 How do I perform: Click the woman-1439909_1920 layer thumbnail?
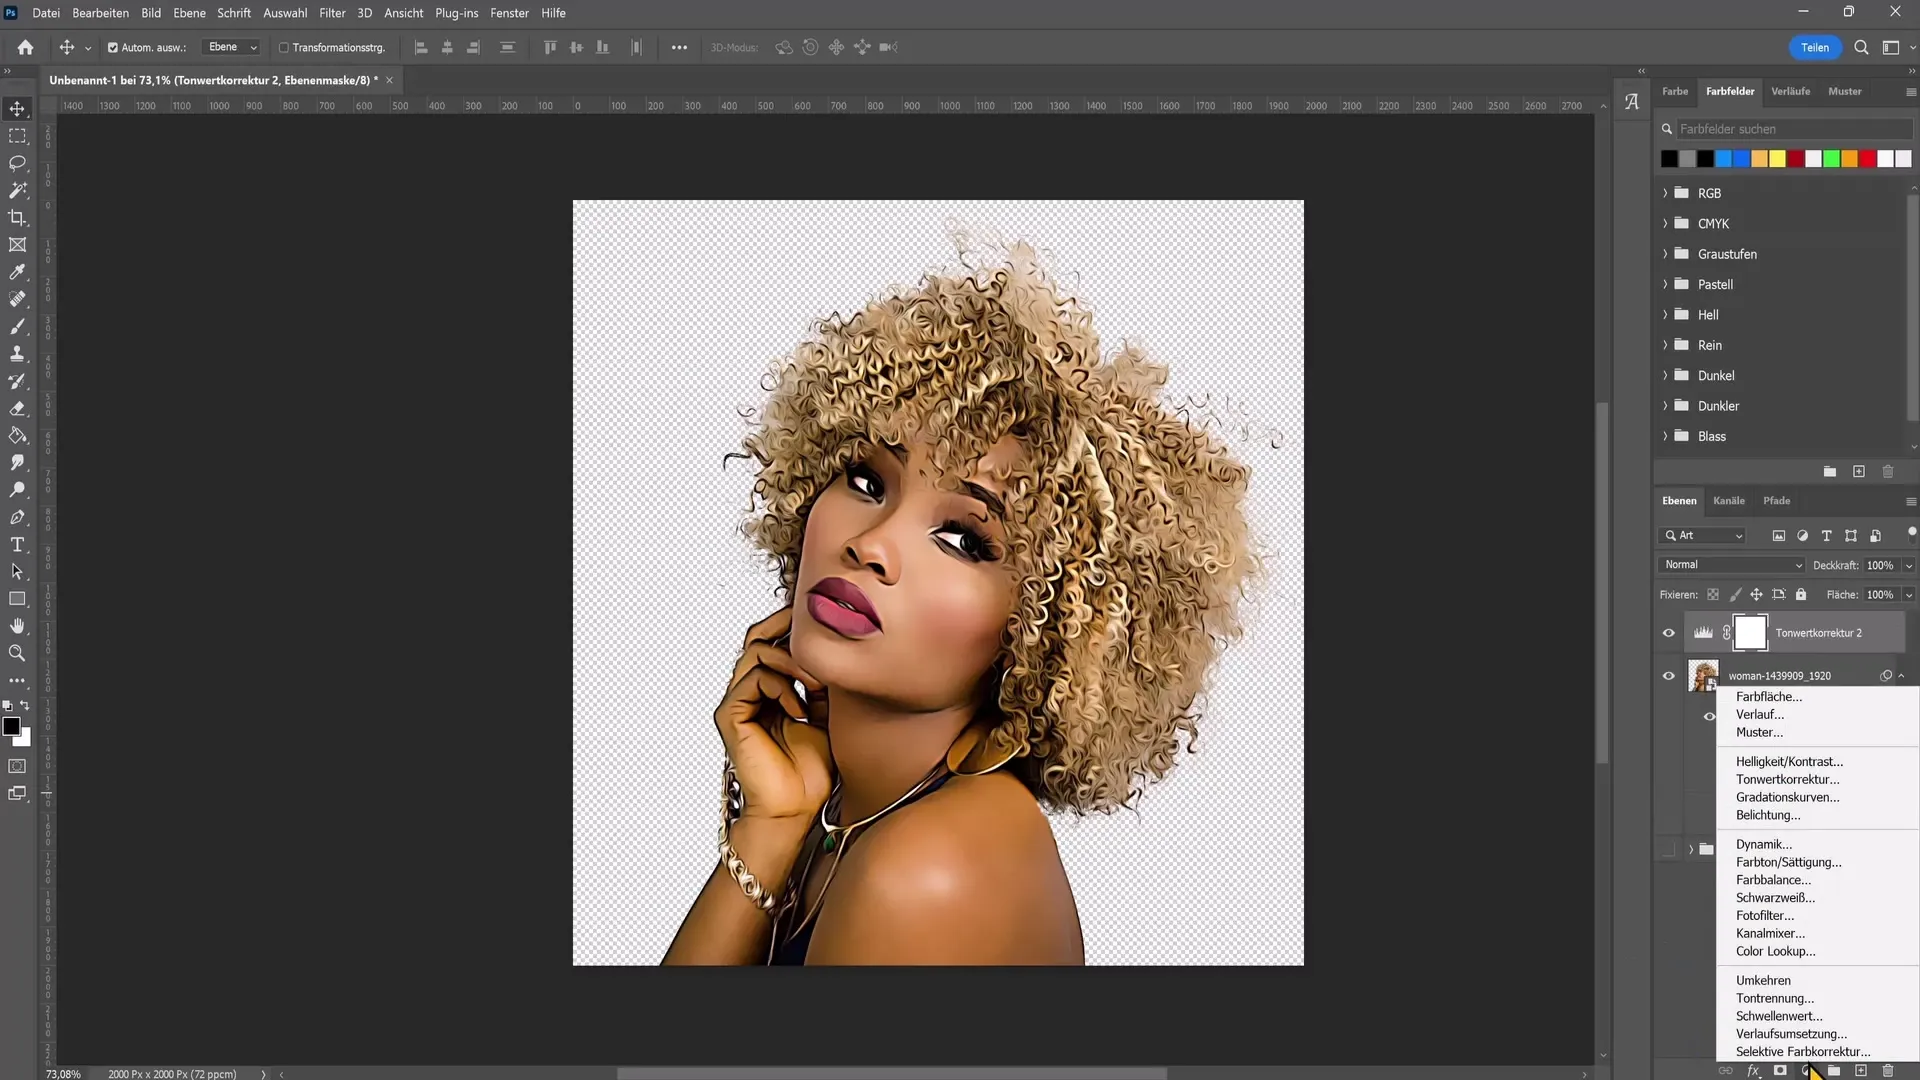pyautogui.click(x=1702, y=675)
